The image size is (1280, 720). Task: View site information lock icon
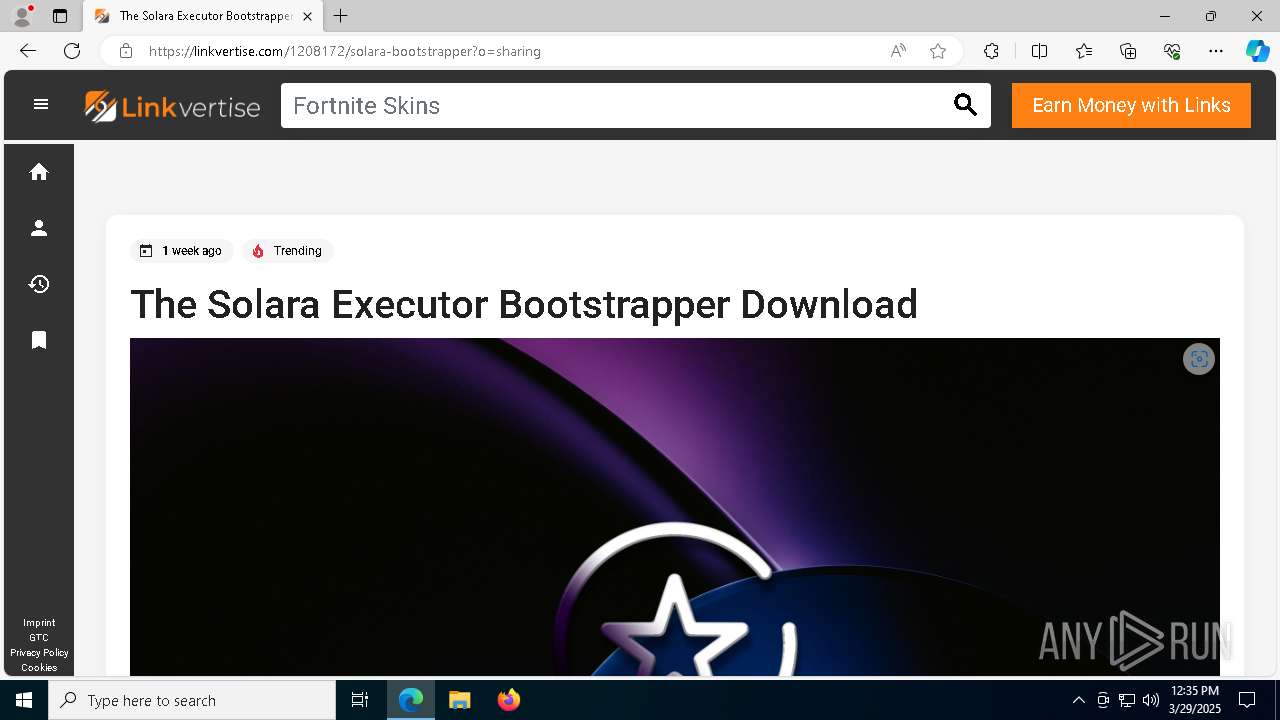point(126,51)
